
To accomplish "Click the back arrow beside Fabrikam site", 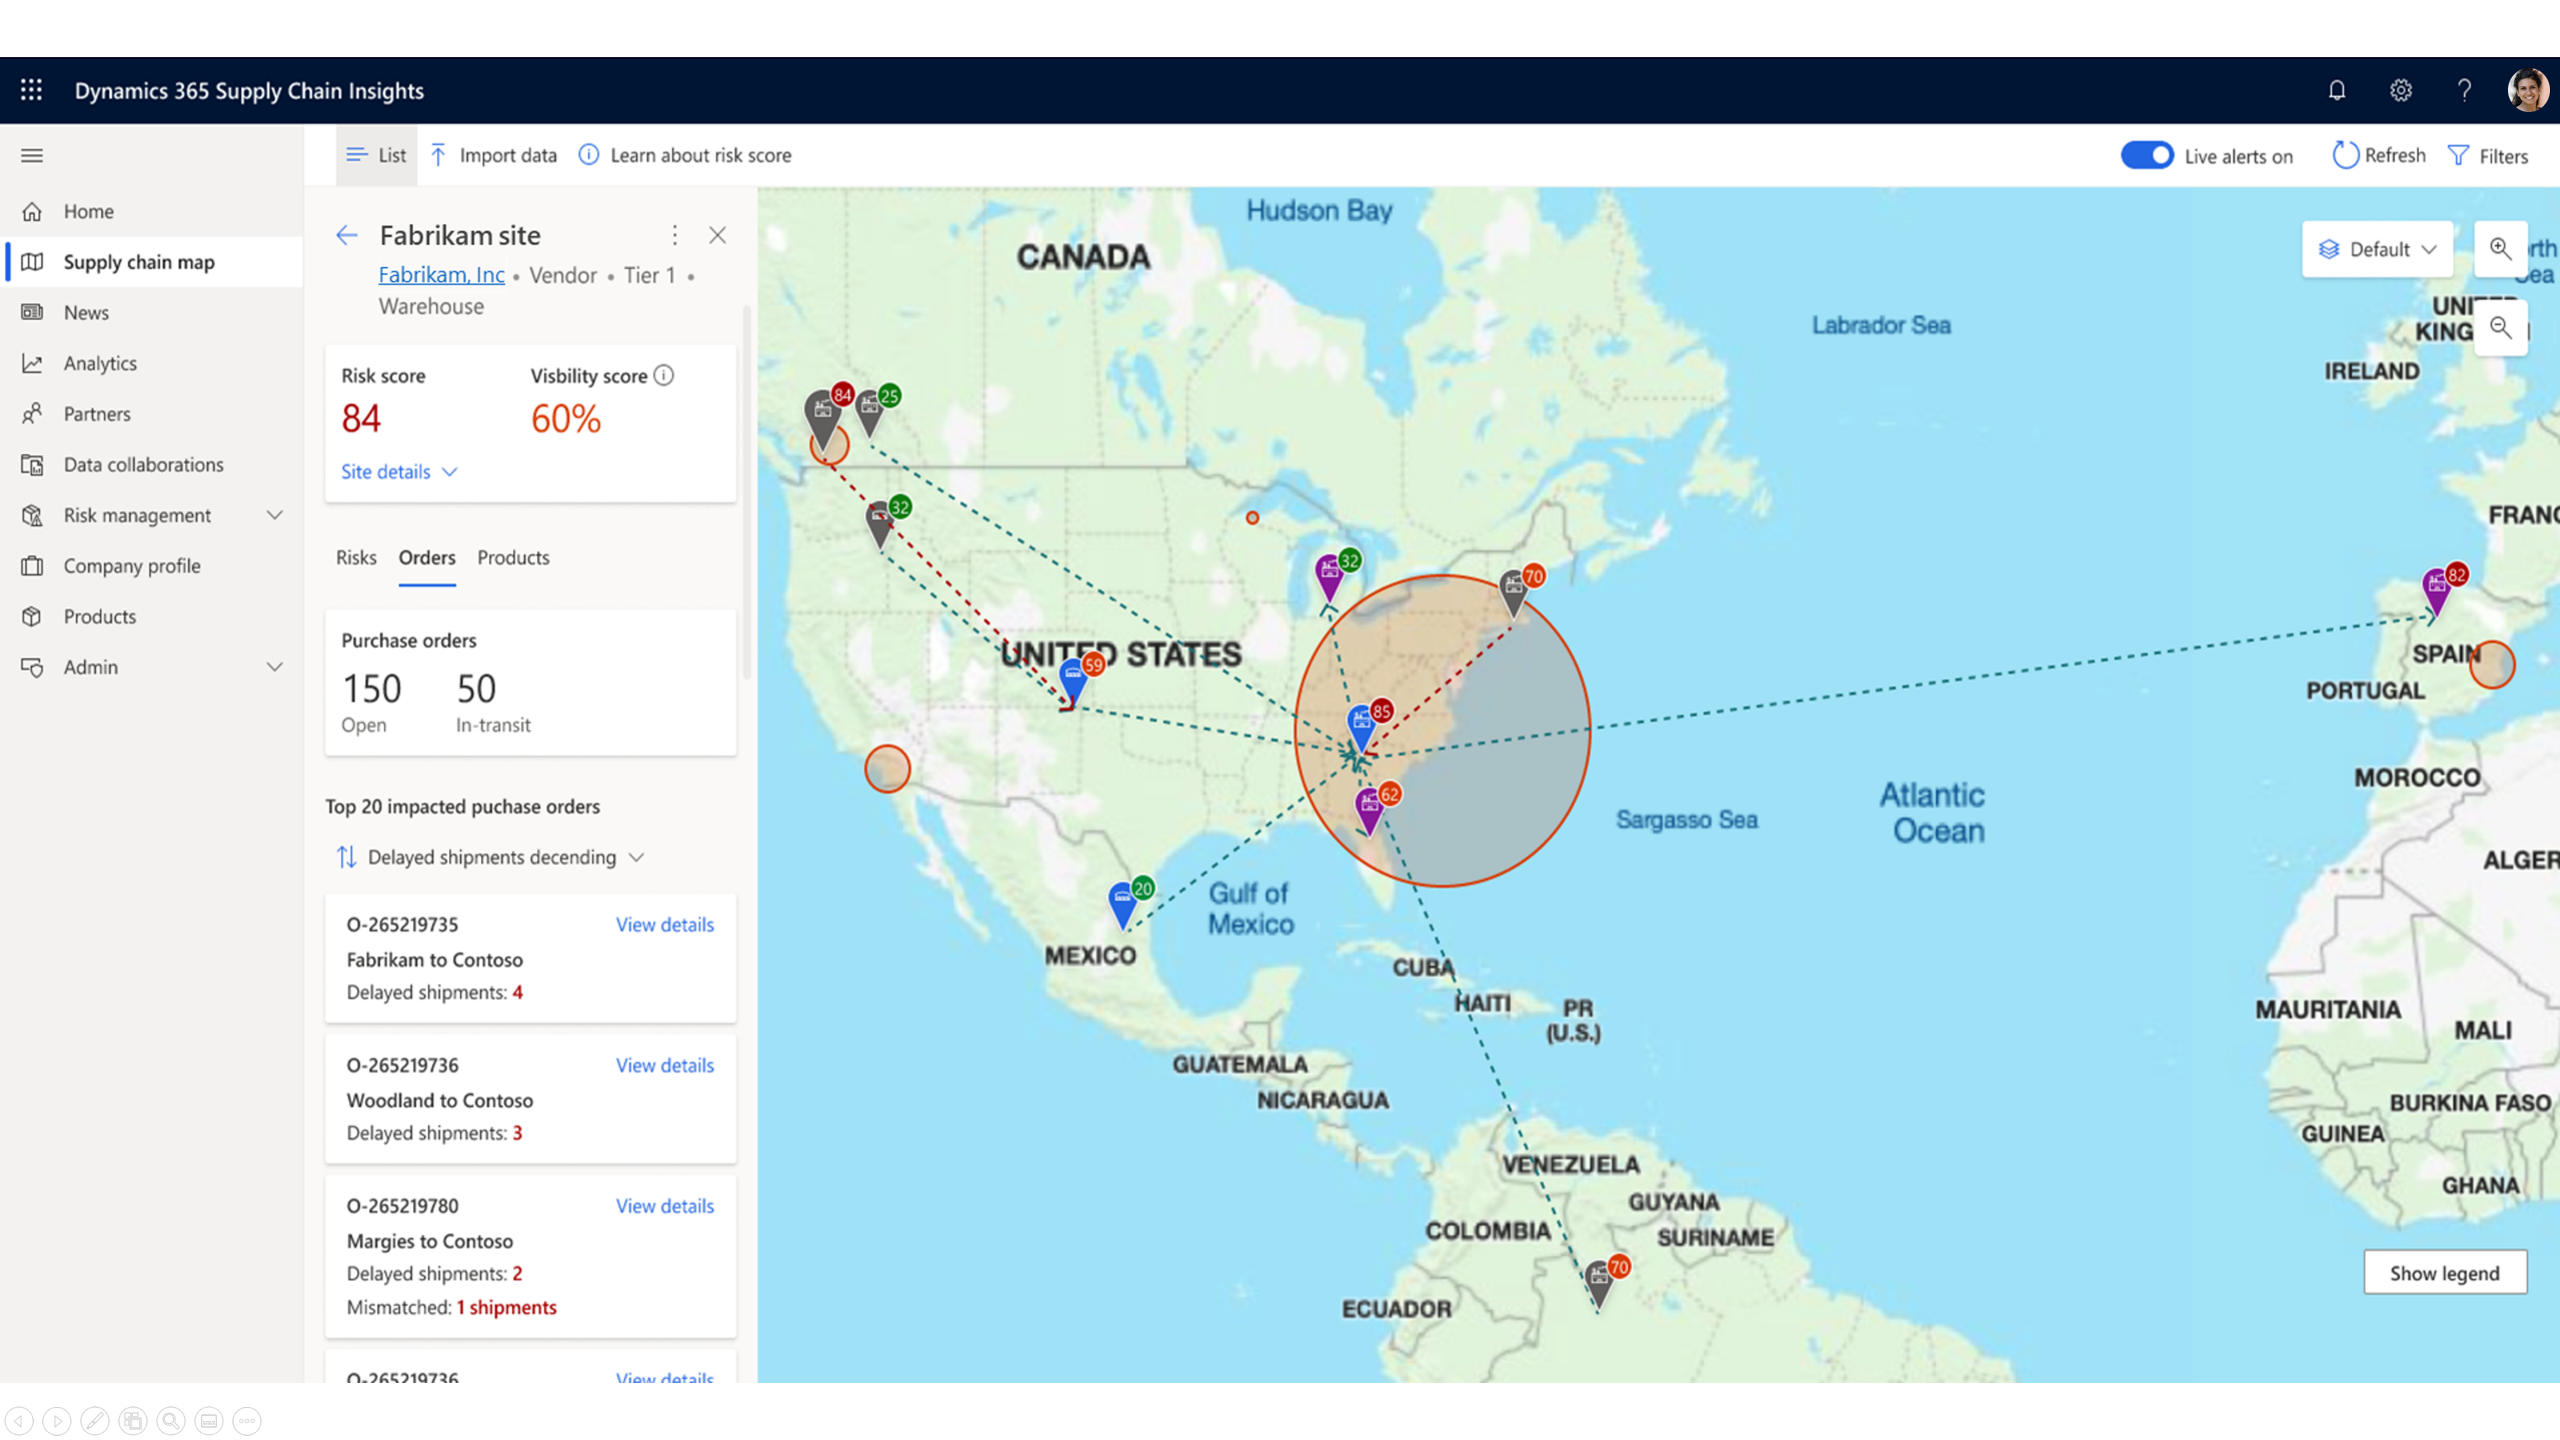I will point(347,235).
